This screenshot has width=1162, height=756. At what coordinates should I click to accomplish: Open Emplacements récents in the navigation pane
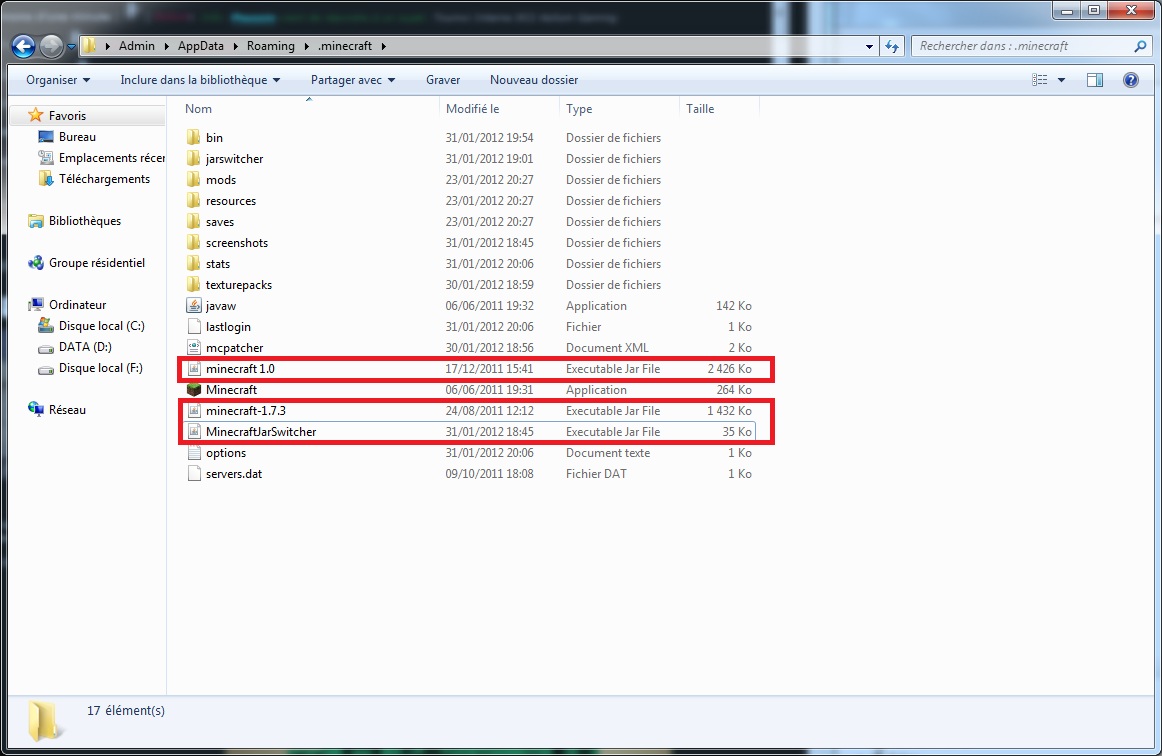point(112,158)
